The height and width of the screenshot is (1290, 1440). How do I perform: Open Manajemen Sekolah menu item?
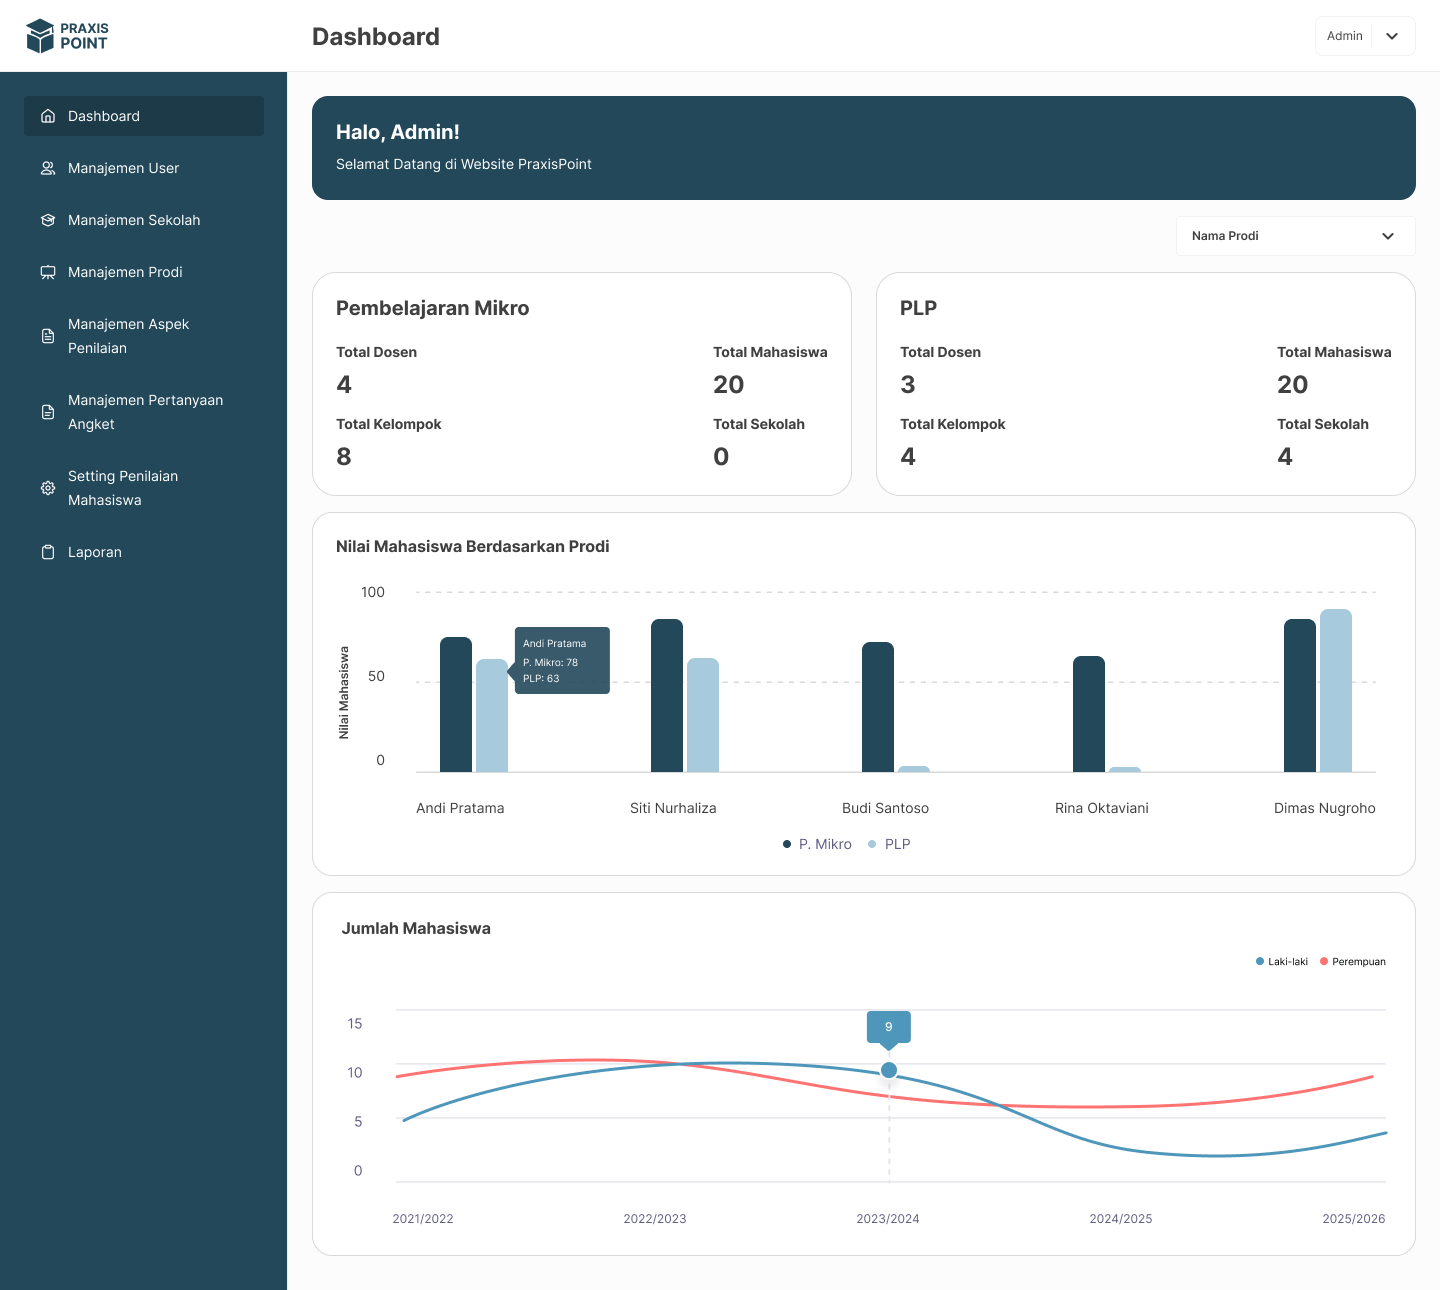(x=144, y=220)
